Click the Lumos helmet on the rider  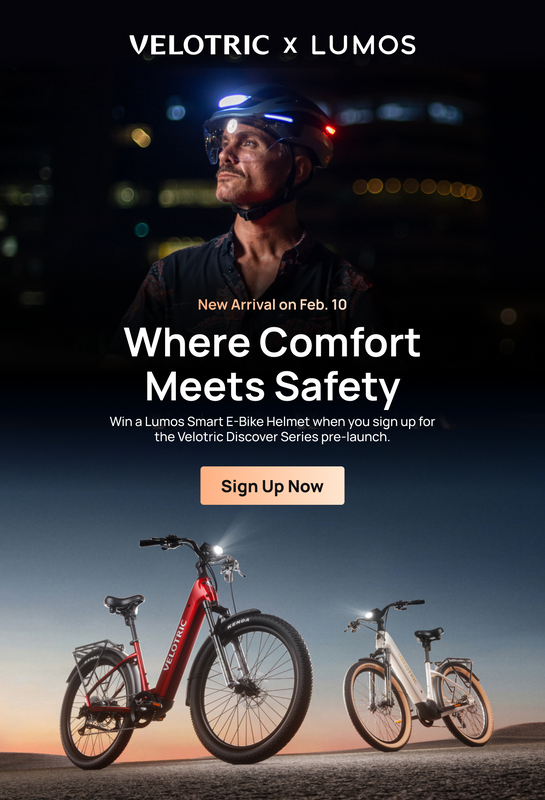point(268,125)
